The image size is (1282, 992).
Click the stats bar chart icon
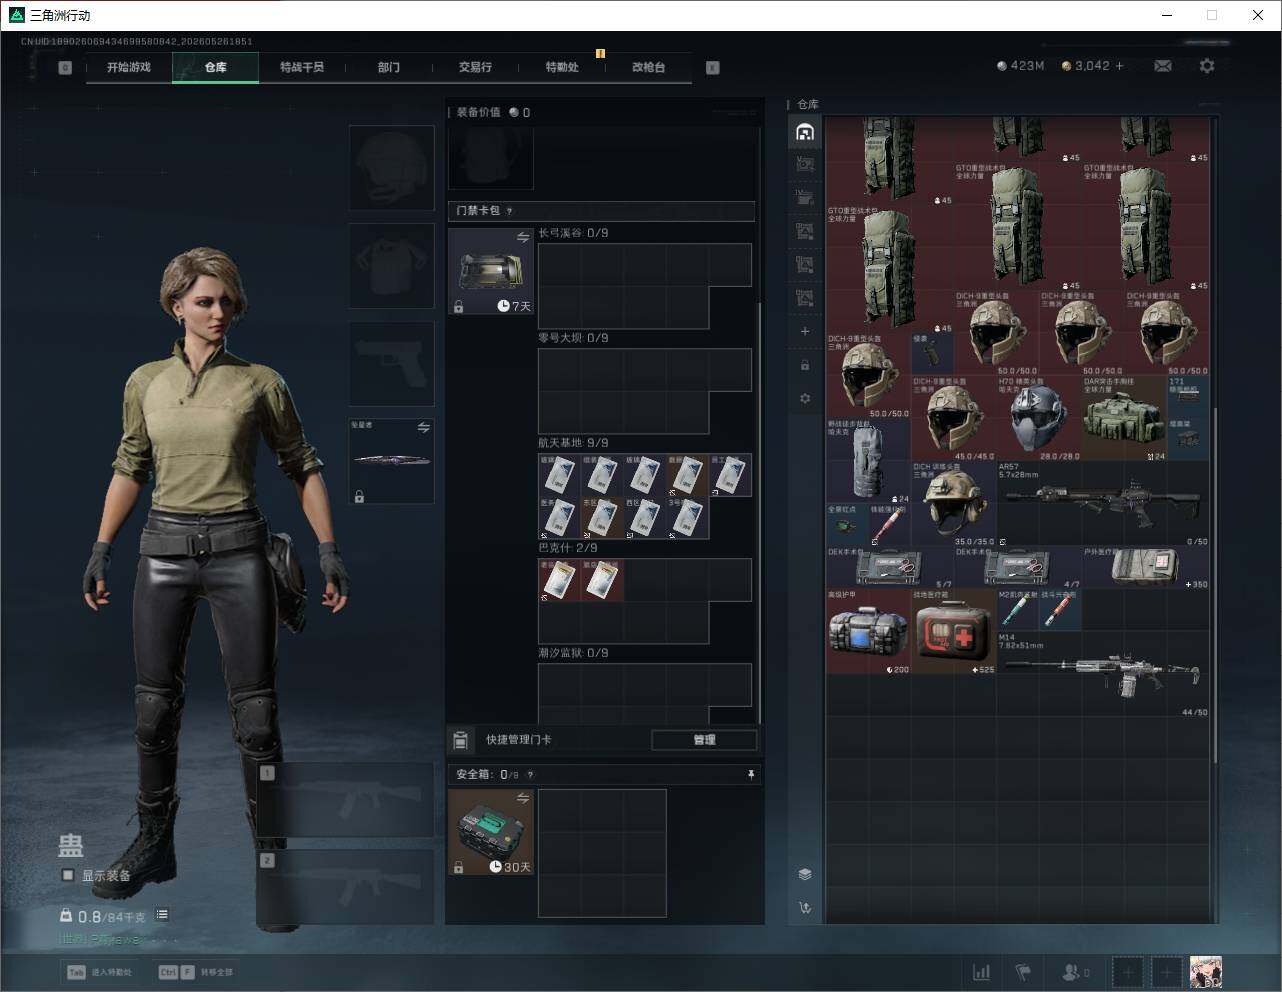tap(982, 972)
